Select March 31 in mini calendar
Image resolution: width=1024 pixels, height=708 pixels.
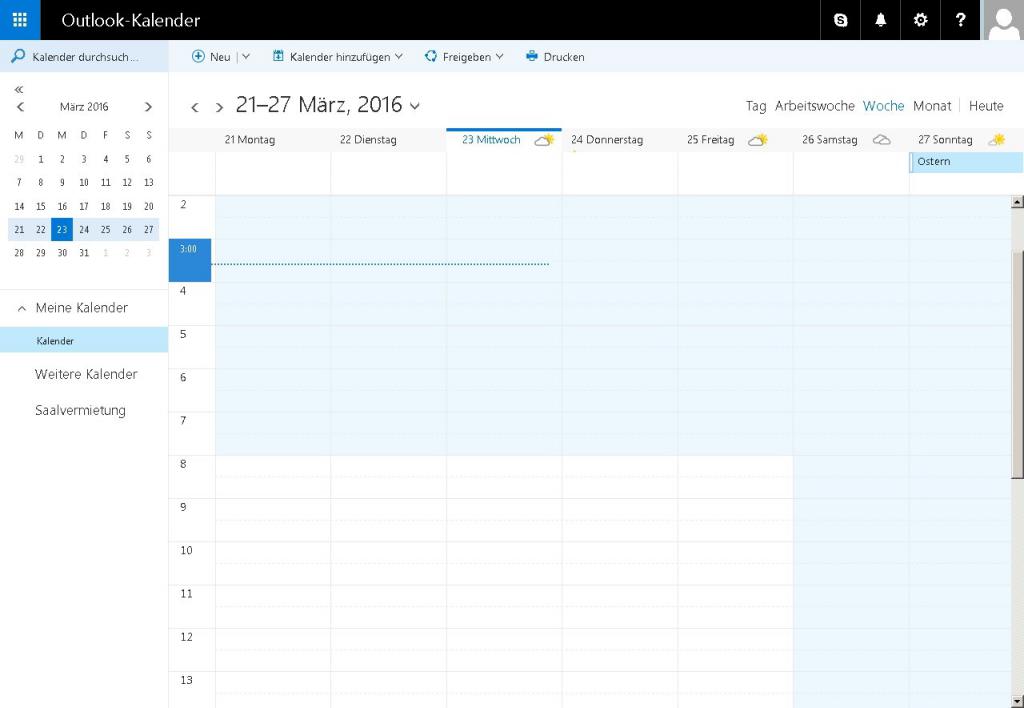(x=84, y=253)
